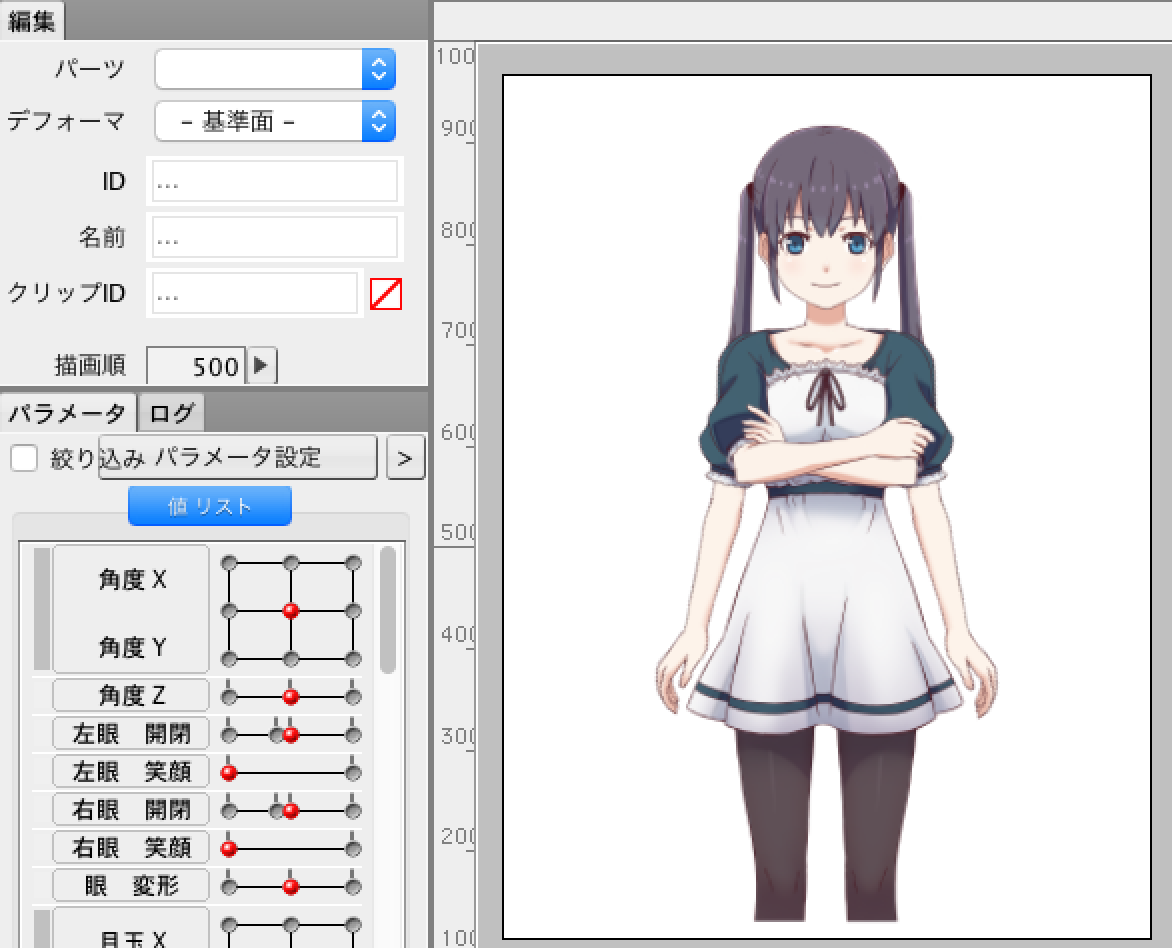Select the 右眼 開閉 parameter label
This screenshot has width=1172, height=948.
(131, 810)
